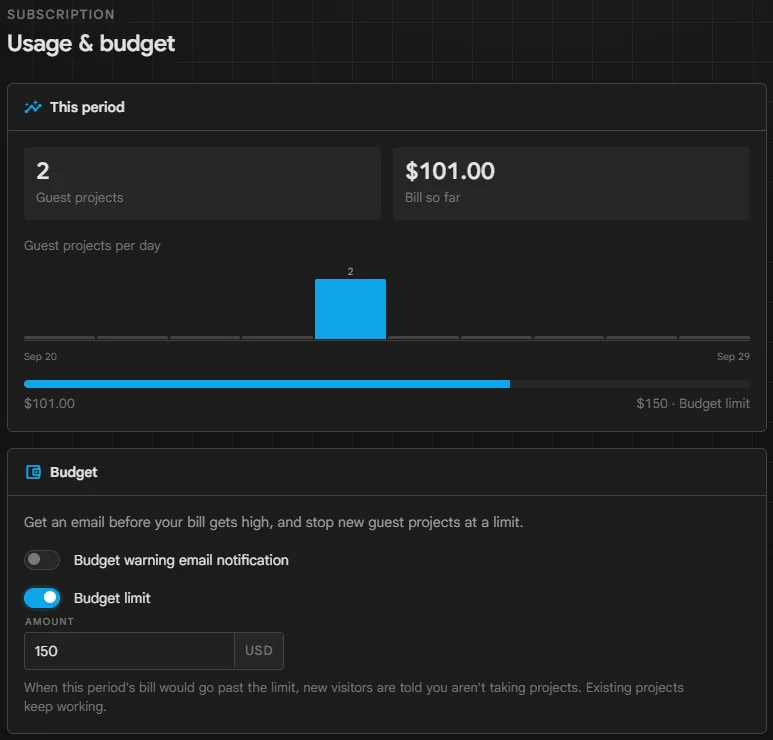Click the 'Guest projects' count card
Viewport: 773px width, 740px height.
pos(203,183)
